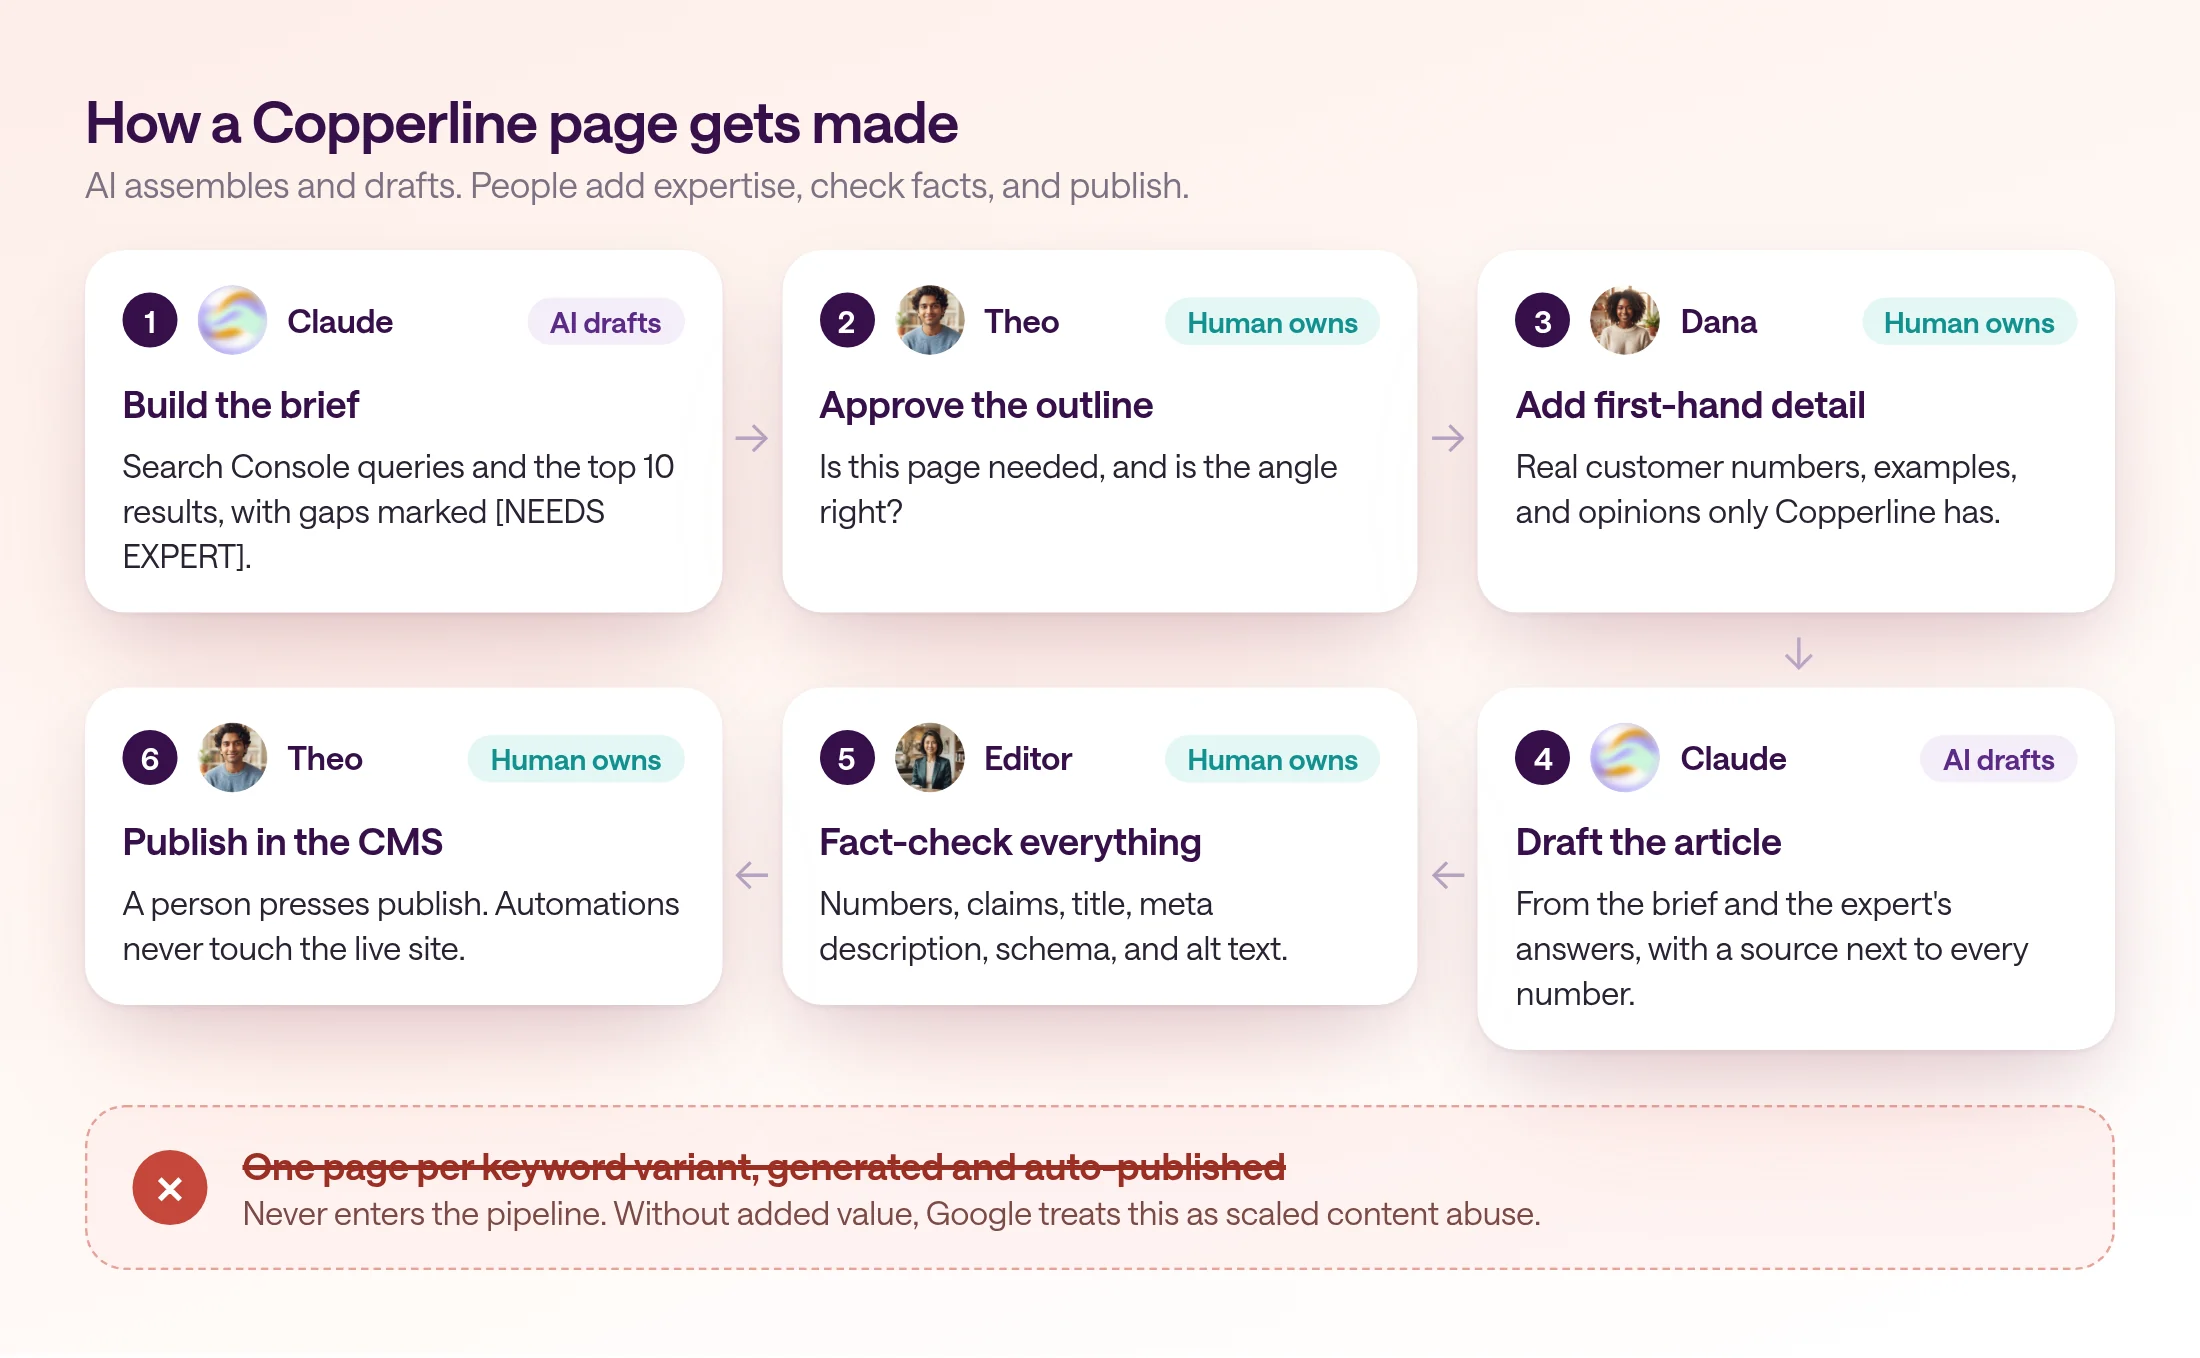Click the Human owns badge on Publish in the CMS
This screenshot has width=2200, height=1358.
point(575,759)
